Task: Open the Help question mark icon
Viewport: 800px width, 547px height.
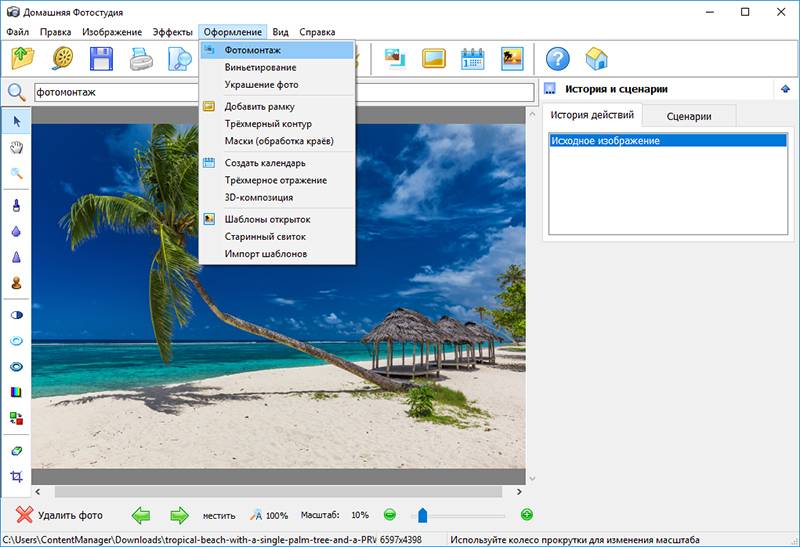Action: [557, 59]
